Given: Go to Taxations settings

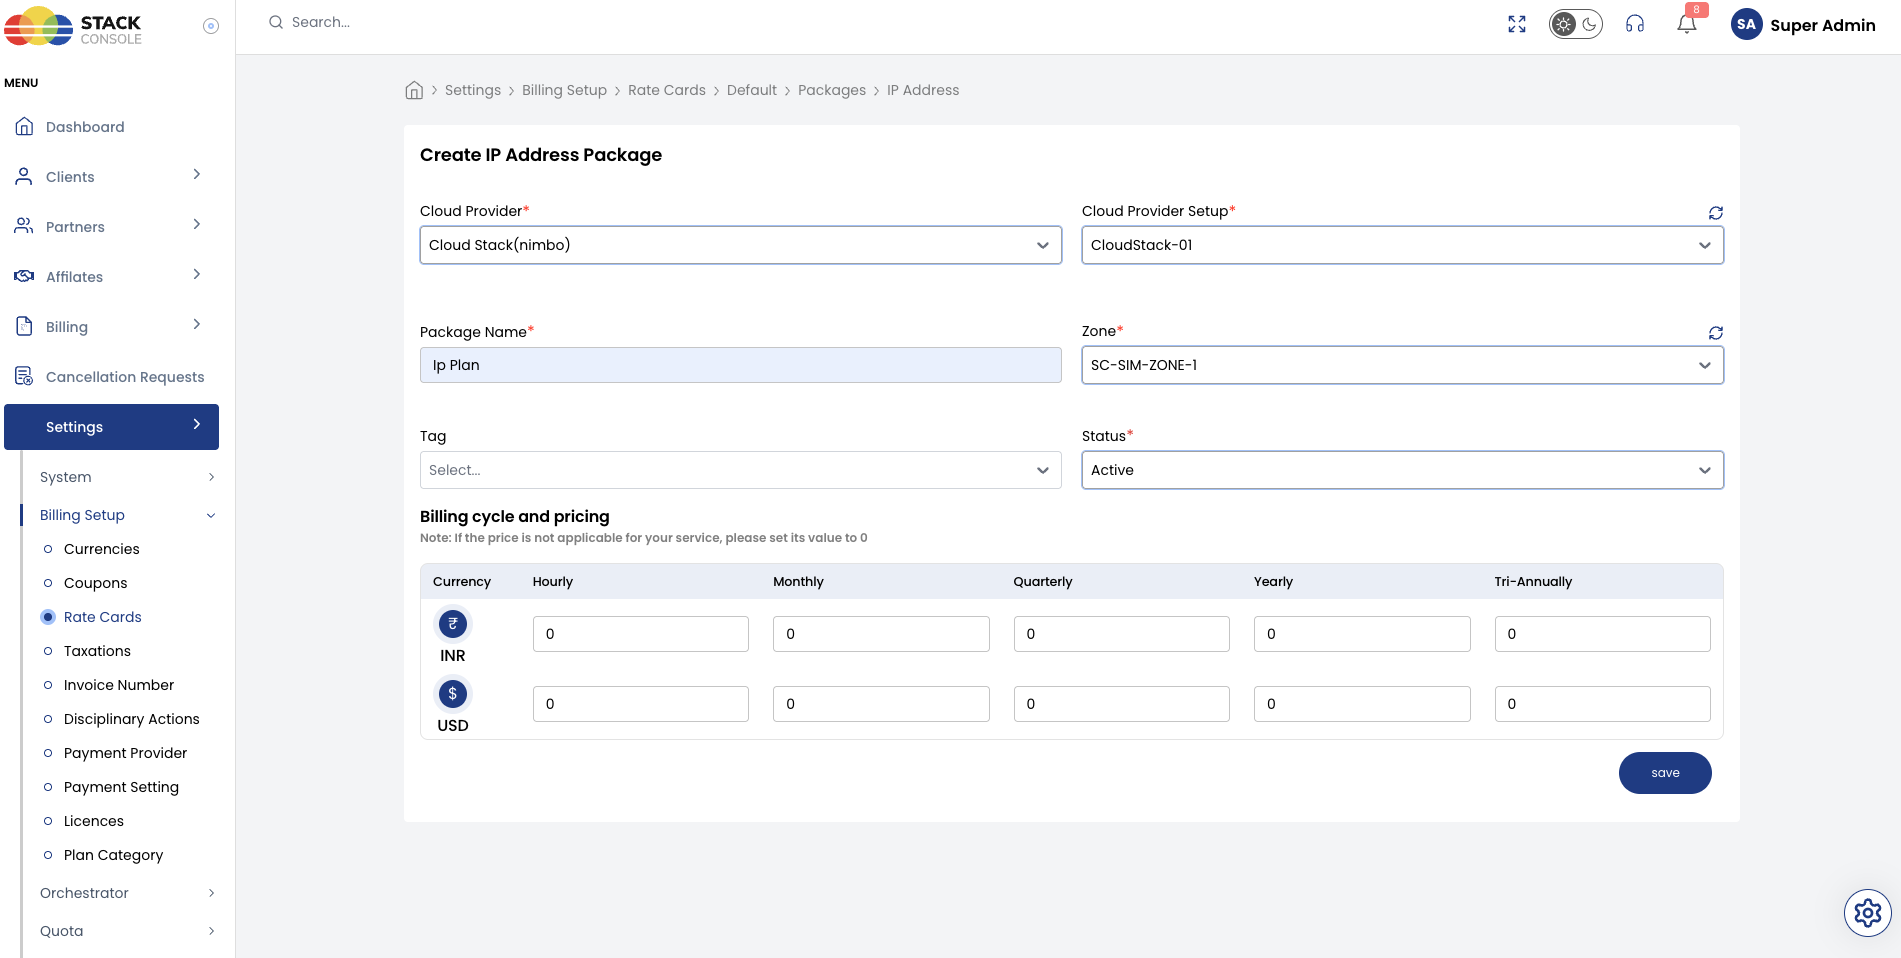Looking at the screenshot, I should [x=97, y=651].
